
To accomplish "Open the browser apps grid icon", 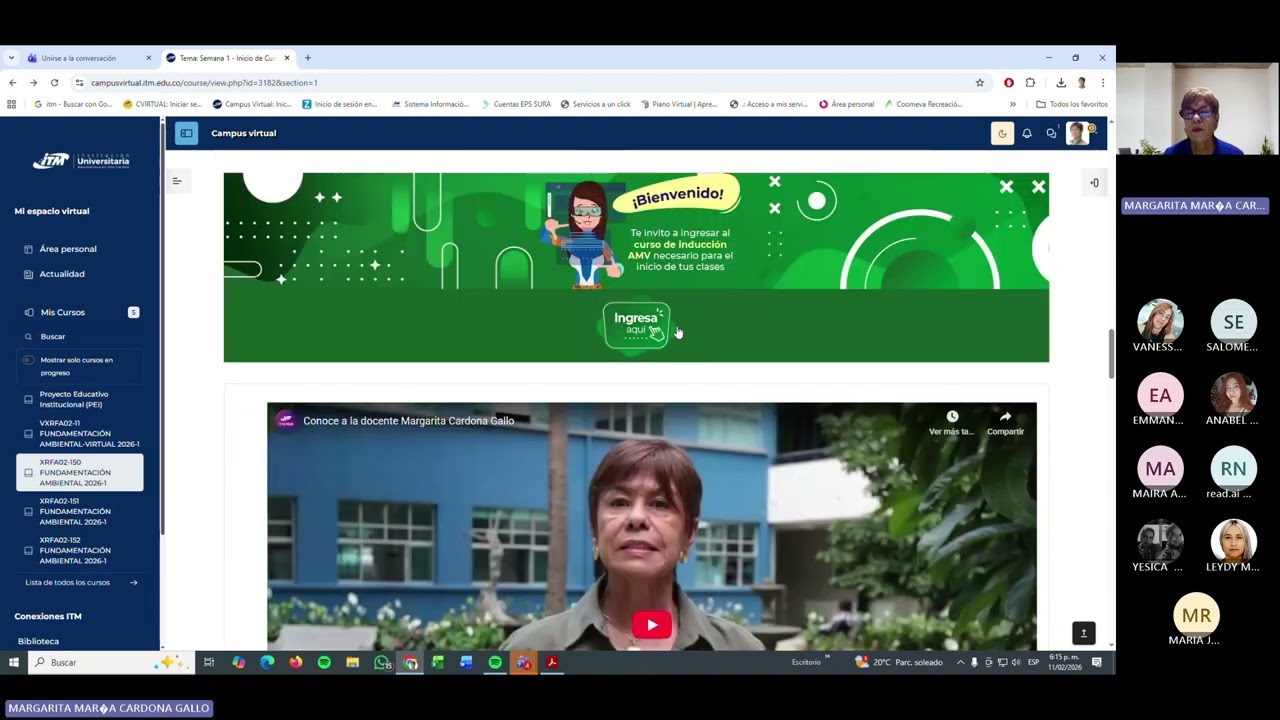I will click(x=12, y=104).
